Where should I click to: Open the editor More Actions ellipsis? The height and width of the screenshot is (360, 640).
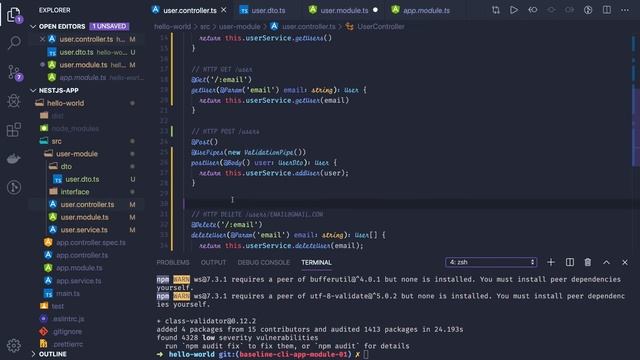point(625,10)
